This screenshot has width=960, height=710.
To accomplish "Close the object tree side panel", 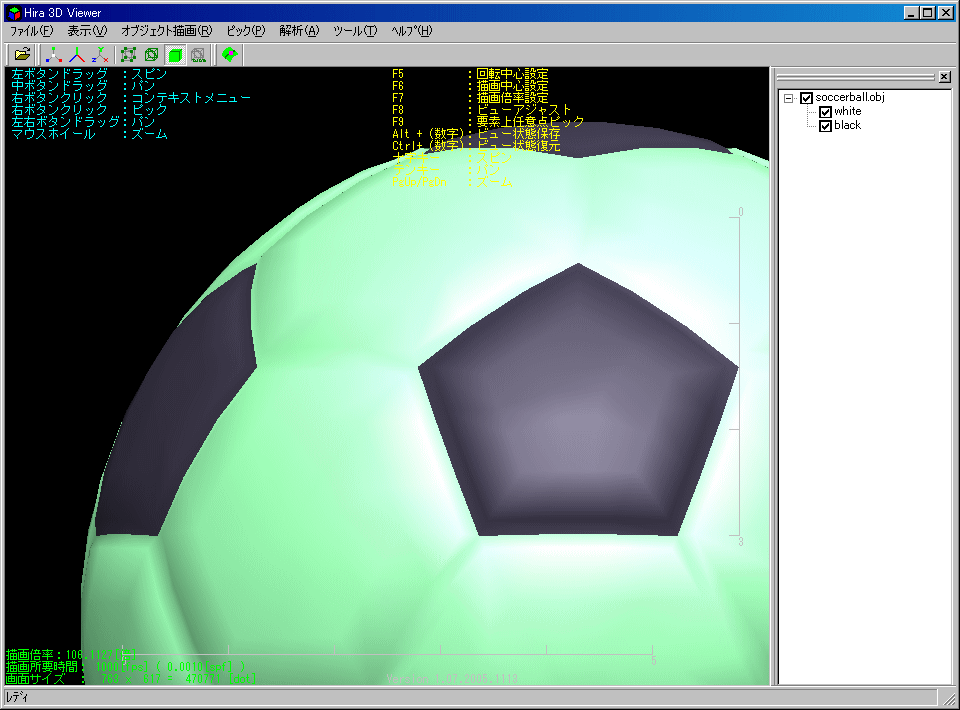I will click(x=945, y=77).
